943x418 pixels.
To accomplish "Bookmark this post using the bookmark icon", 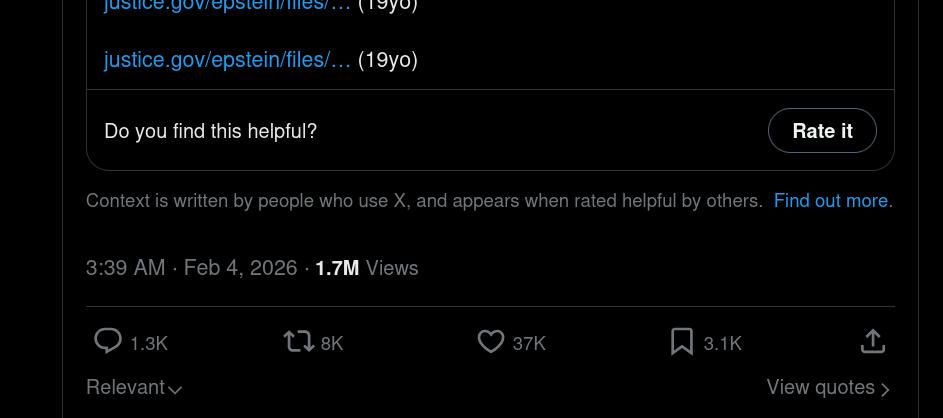I will coord(682,342).
